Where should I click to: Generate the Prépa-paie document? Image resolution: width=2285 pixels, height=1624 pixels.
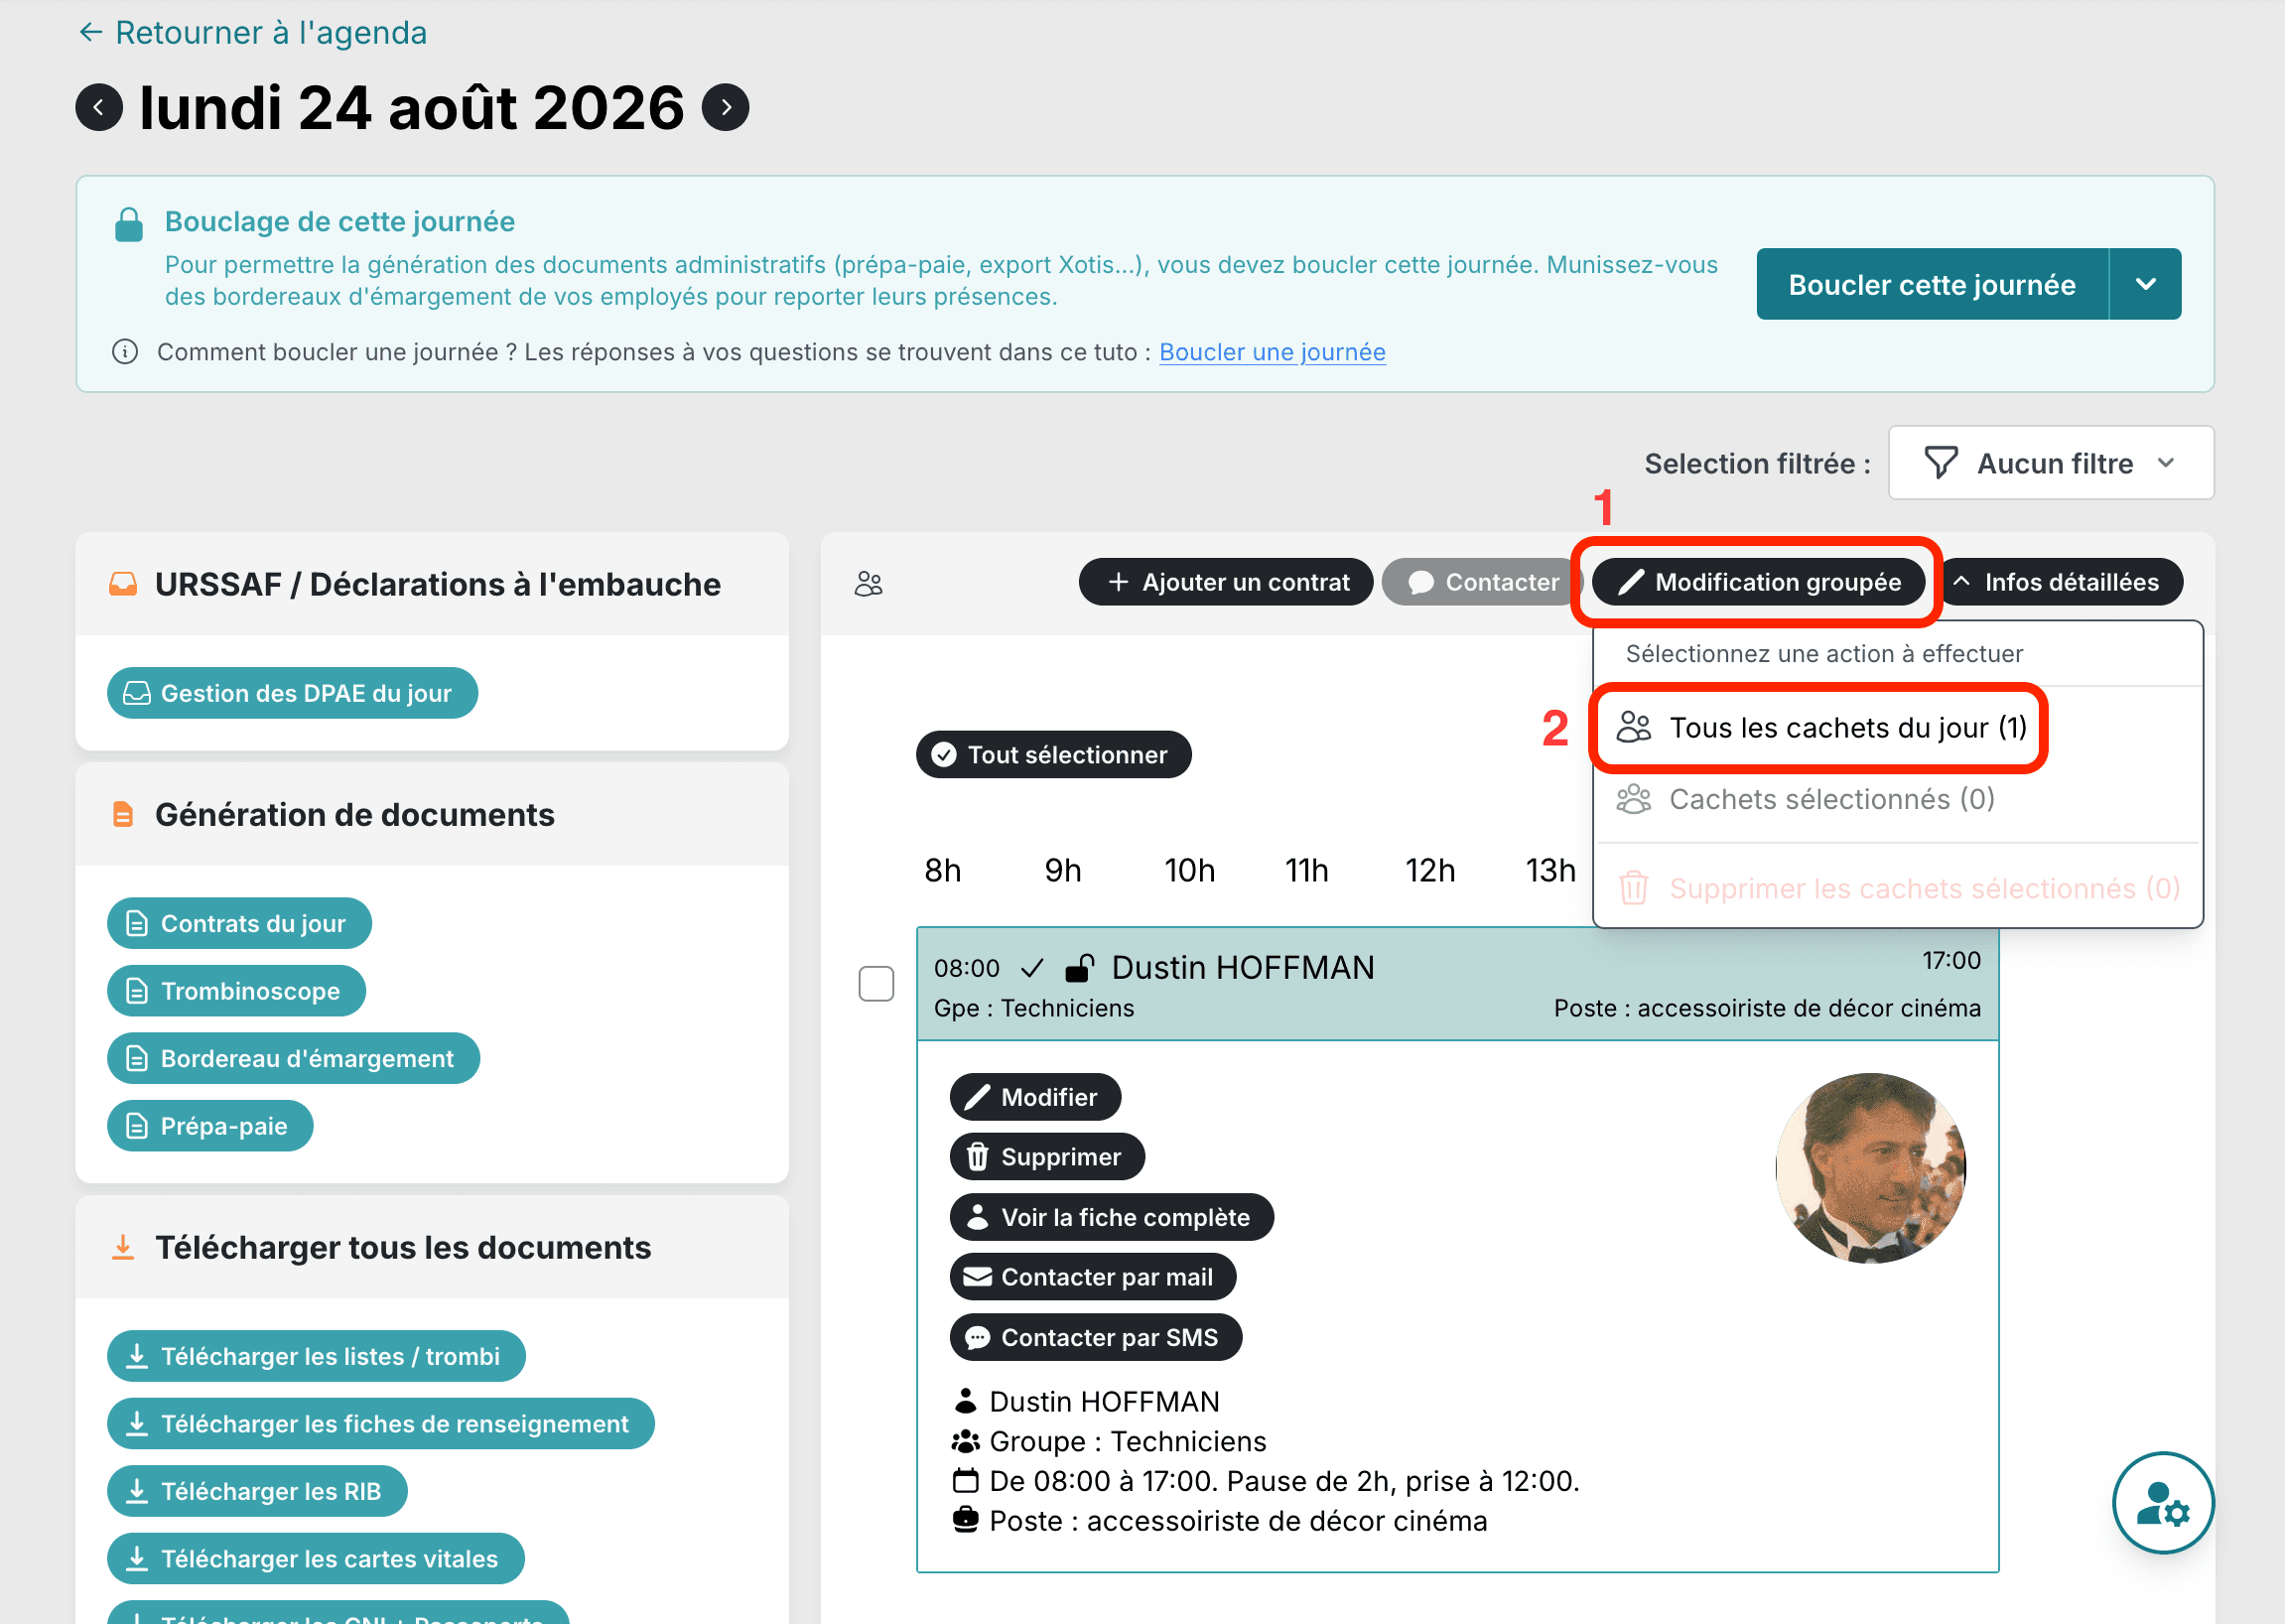(210, 1126)
